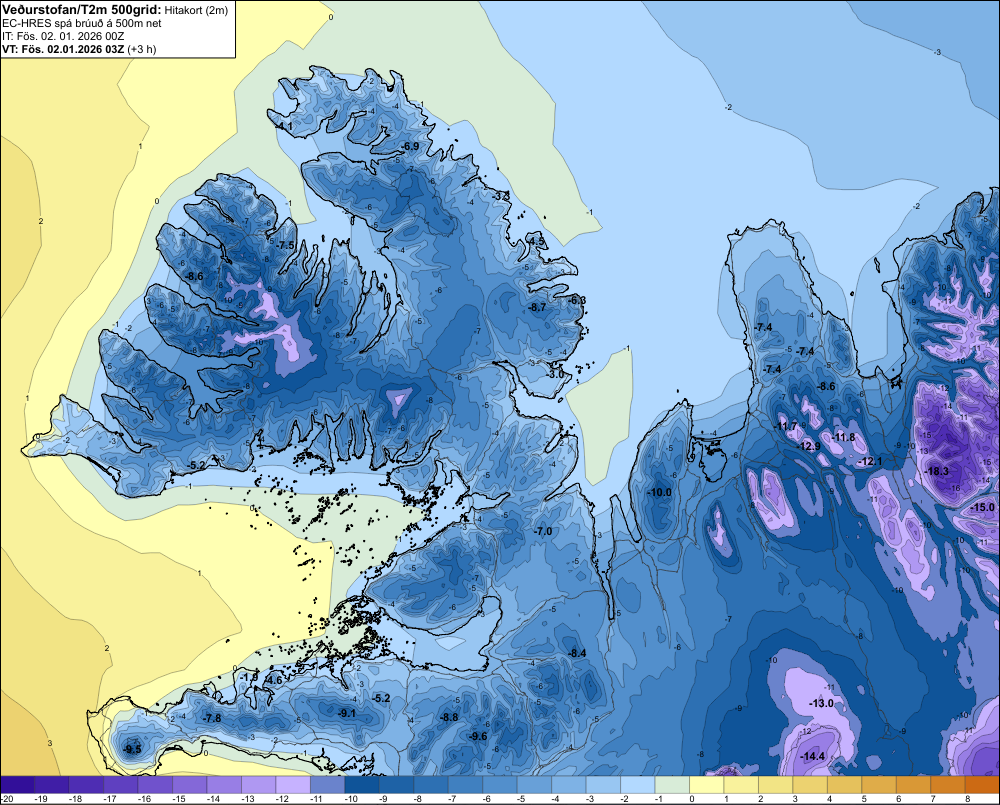Click the '-14' legend scale number

pyautogui.click(x=214, y=799)
